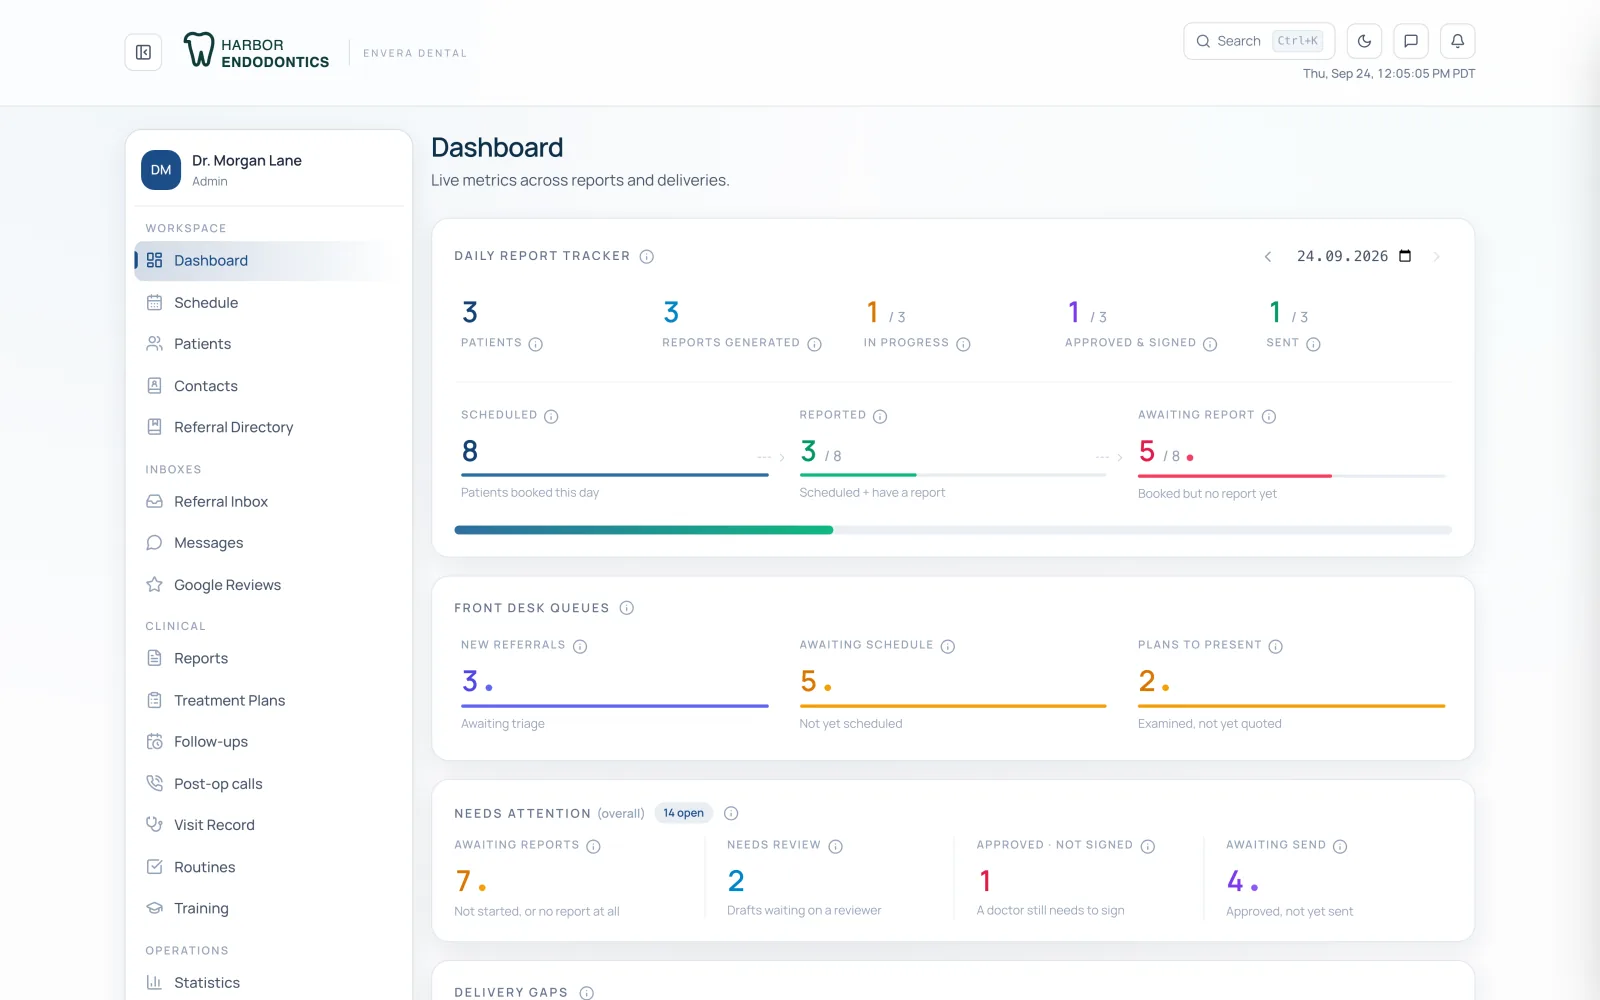The height and width of the screenshot is (1000, 1600).
Task: Click the 14 open badge
Action: 683,813
